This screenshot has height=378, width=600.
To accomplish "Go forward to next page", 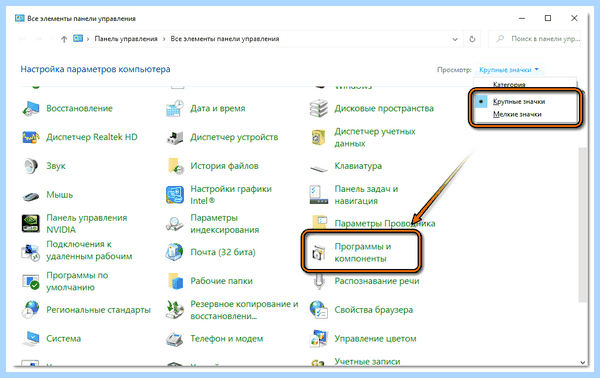I will pyautogui.click(x=39, y=39).
